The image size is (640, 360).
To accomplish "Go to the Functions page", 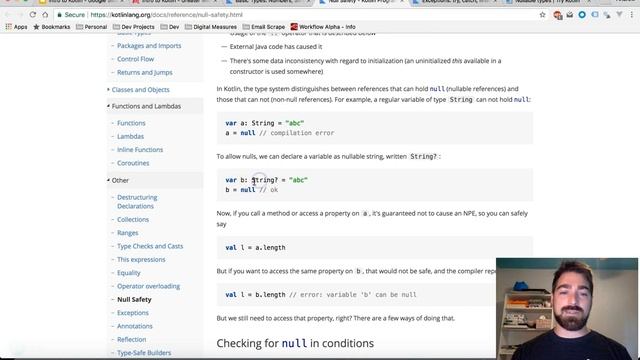I will [131, 123].
